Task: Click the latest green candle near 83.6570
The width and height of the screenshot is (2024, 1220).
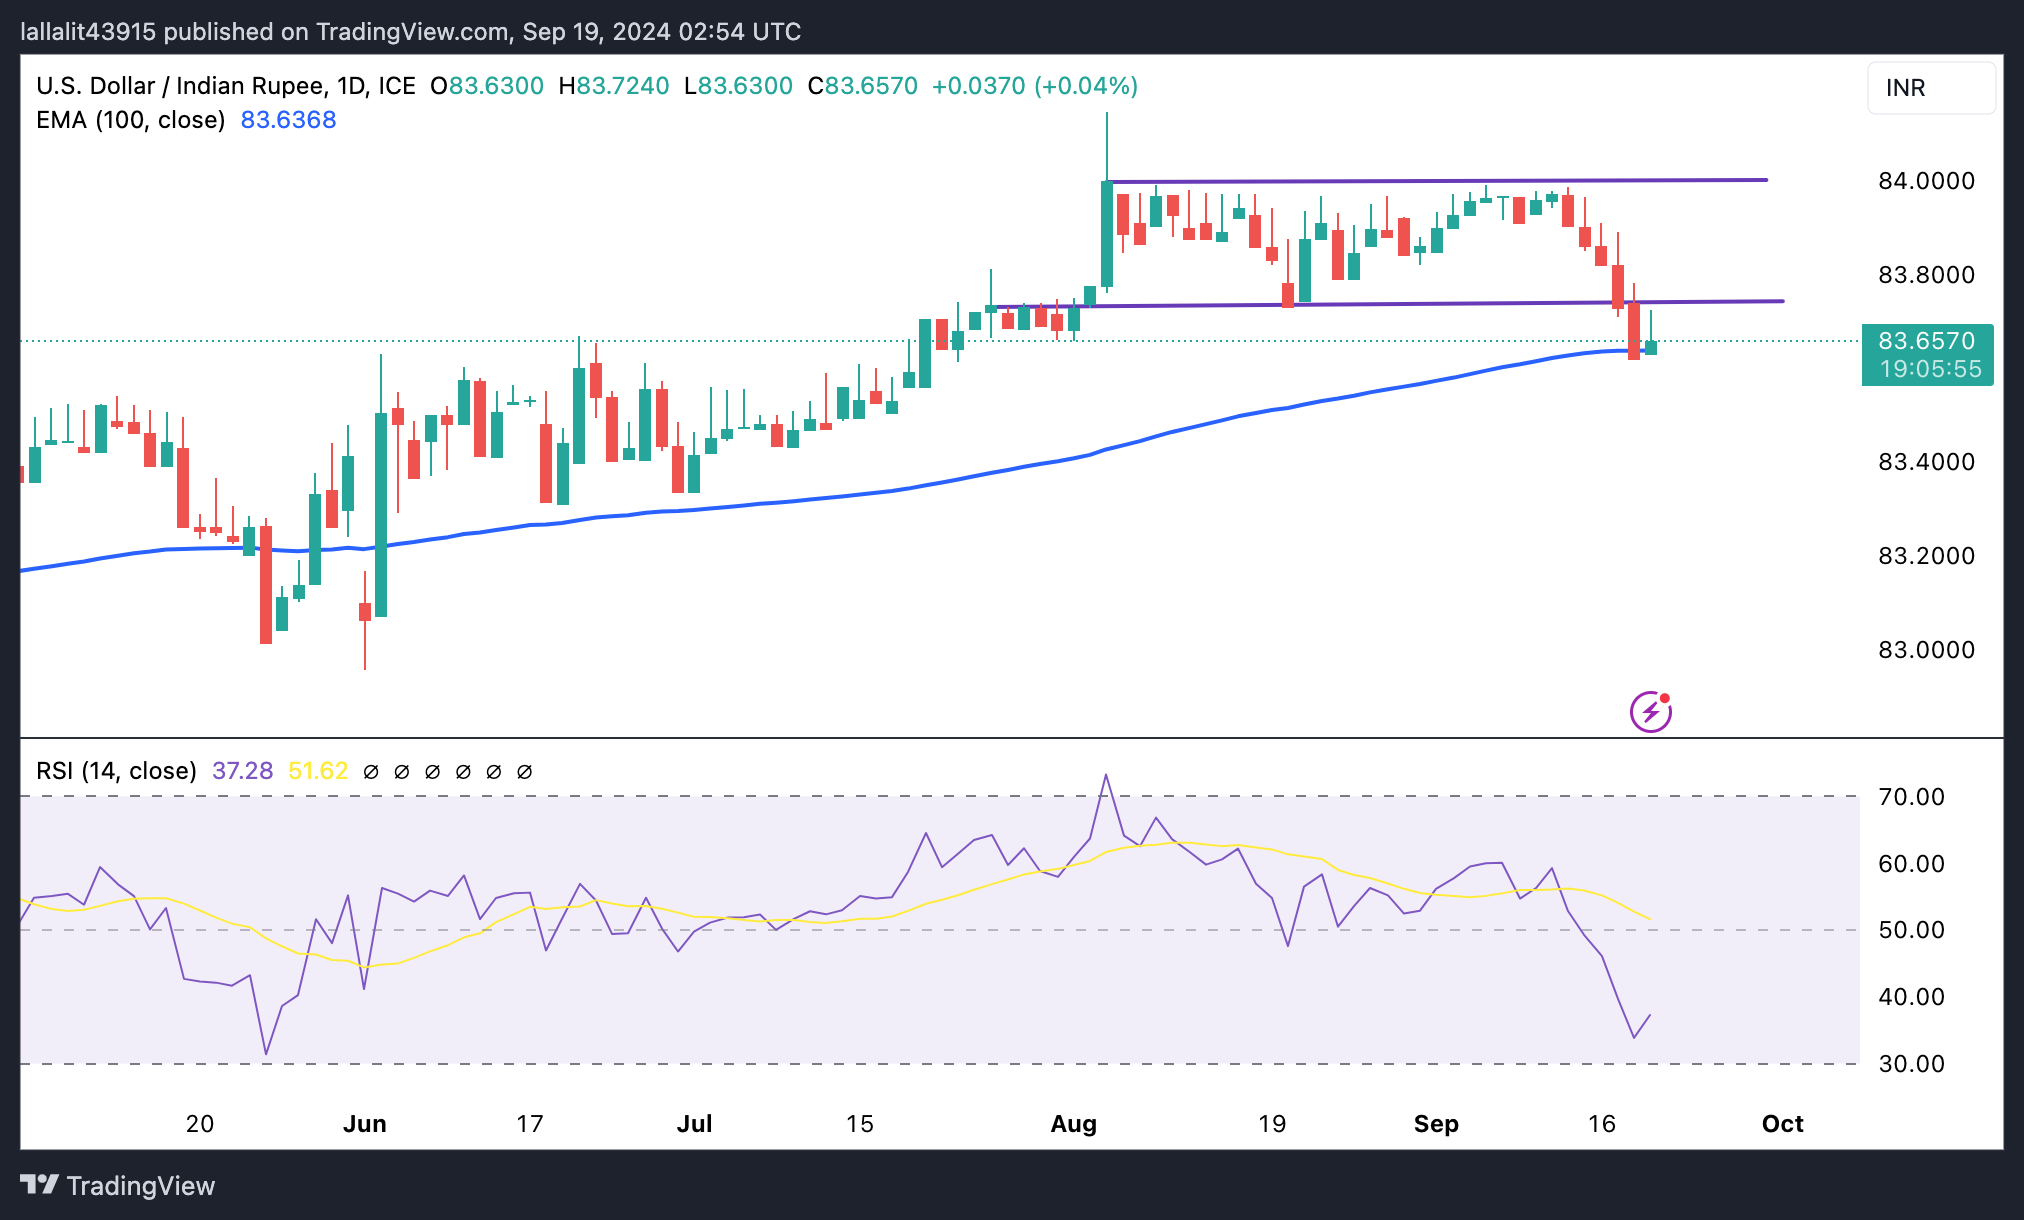Action: click(1651, 347)
